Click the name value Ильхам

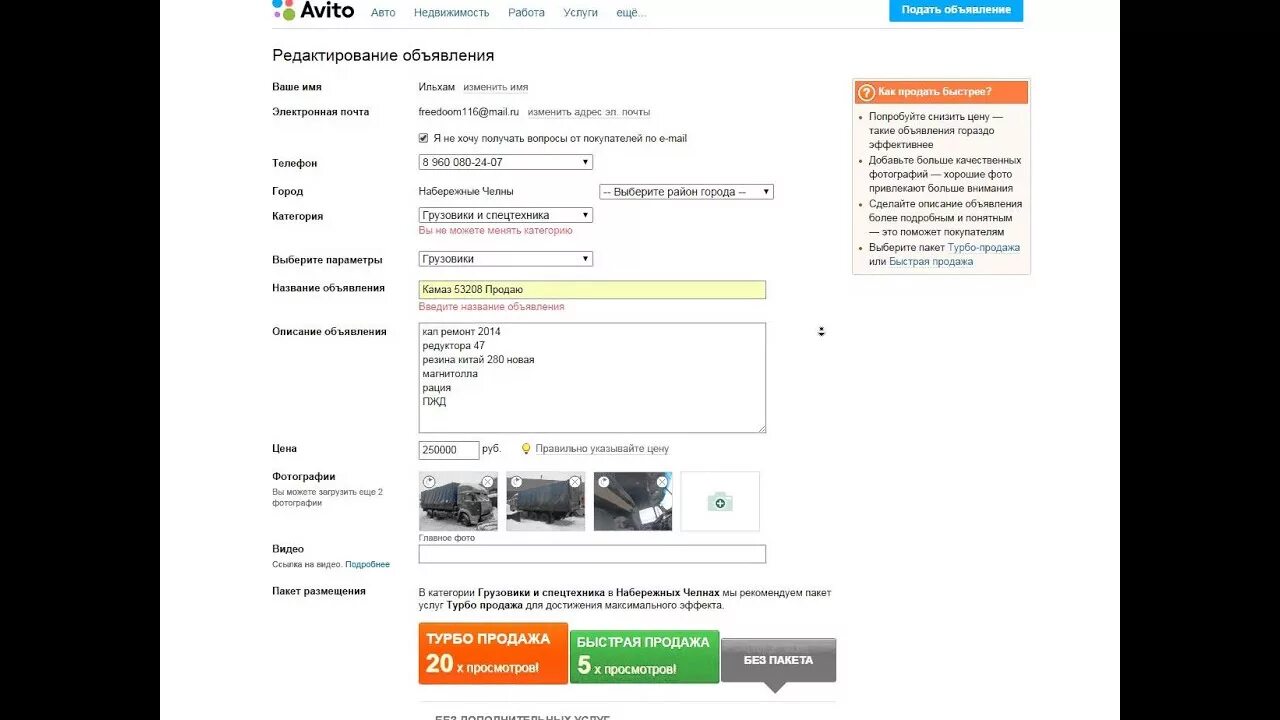click(437, 87)
